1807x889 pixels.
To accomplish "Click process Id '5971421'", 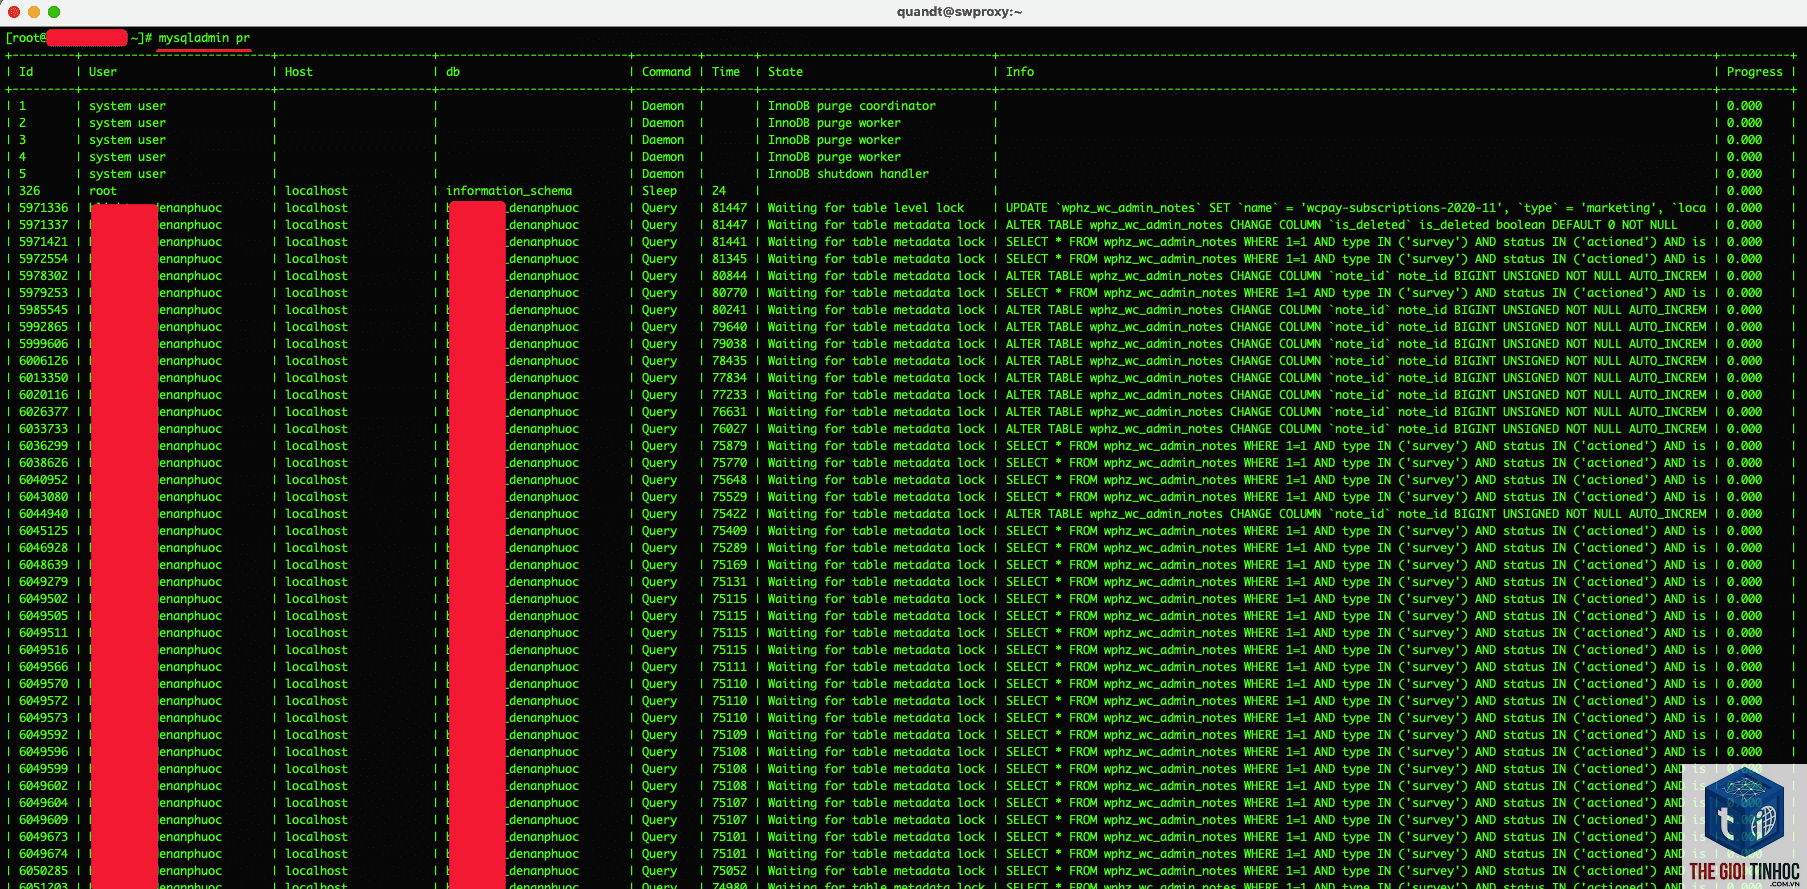I will click(x=43, y=242).
